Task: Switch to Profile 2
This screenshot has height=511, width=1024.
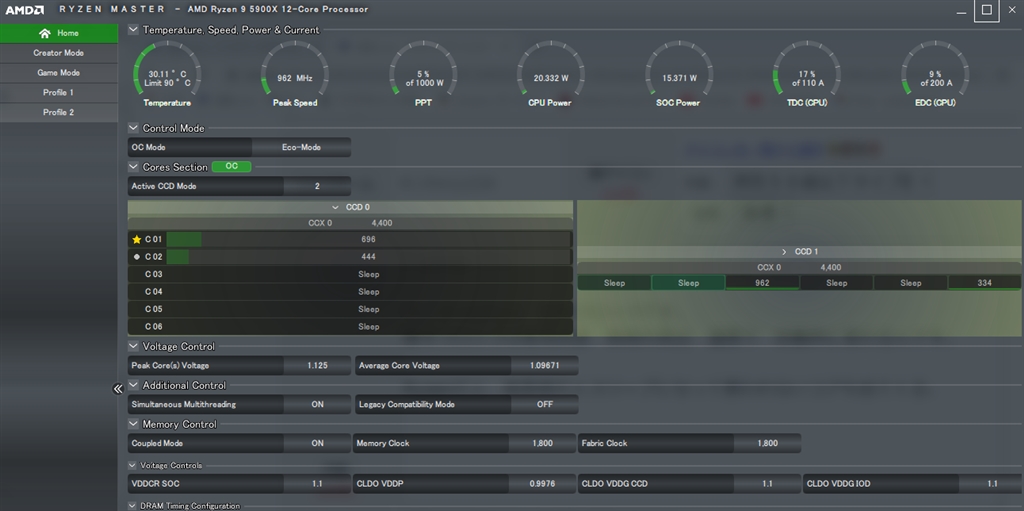Action: tap(59, 112)
